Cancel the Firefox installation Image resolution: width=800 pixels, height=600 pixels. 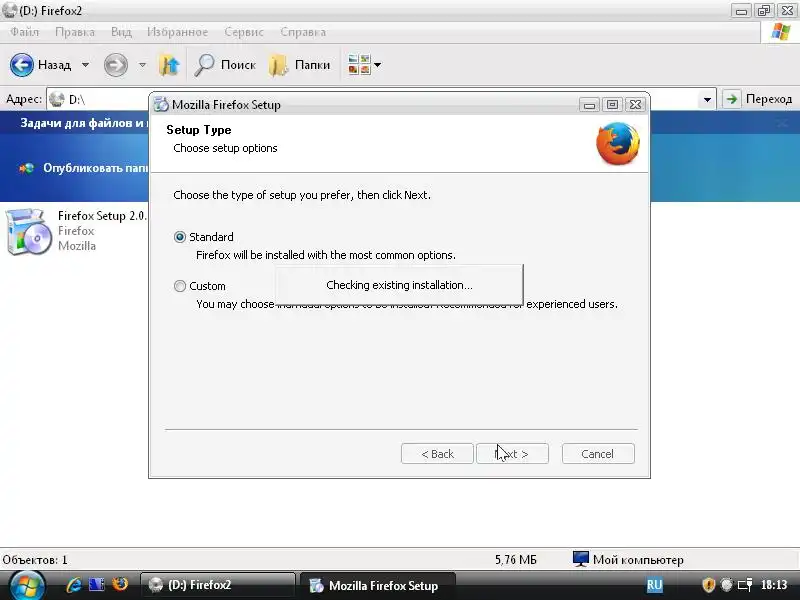click(598, 454)
